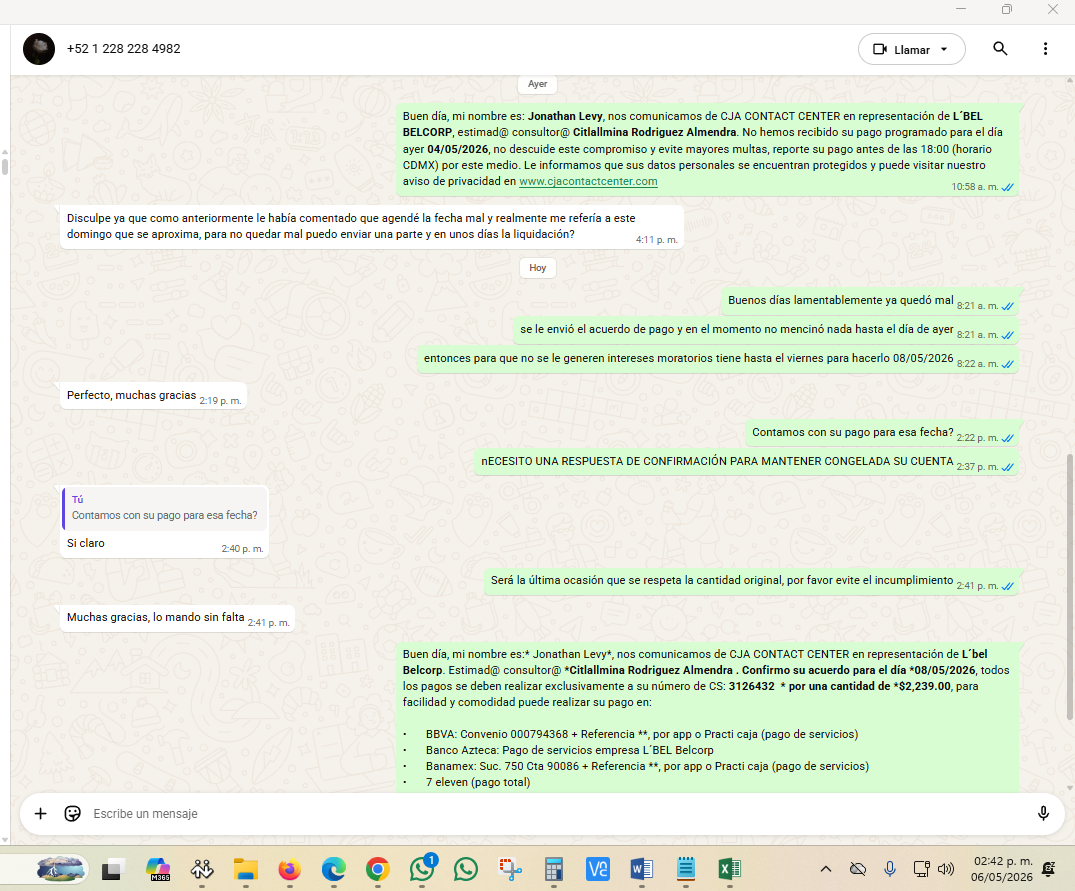Open the white squiggle app left of File Explorer
Image resolution: width=1075 pixels, height=891 pixels.
(x=202, y=870)
